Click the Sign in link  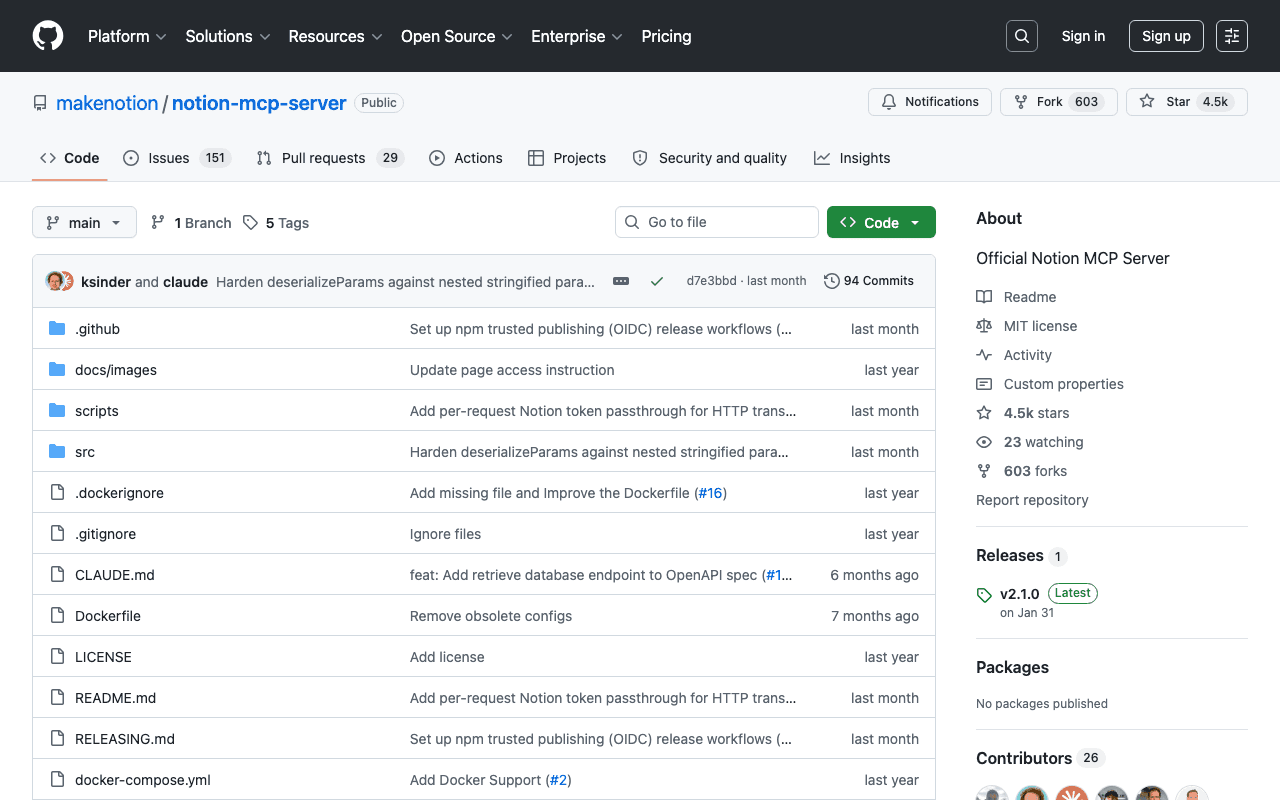1083,36
